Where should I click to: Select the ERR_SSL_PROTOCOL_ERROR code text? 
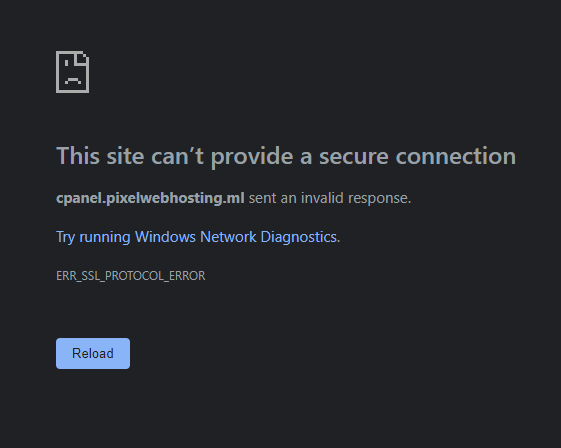131,276
